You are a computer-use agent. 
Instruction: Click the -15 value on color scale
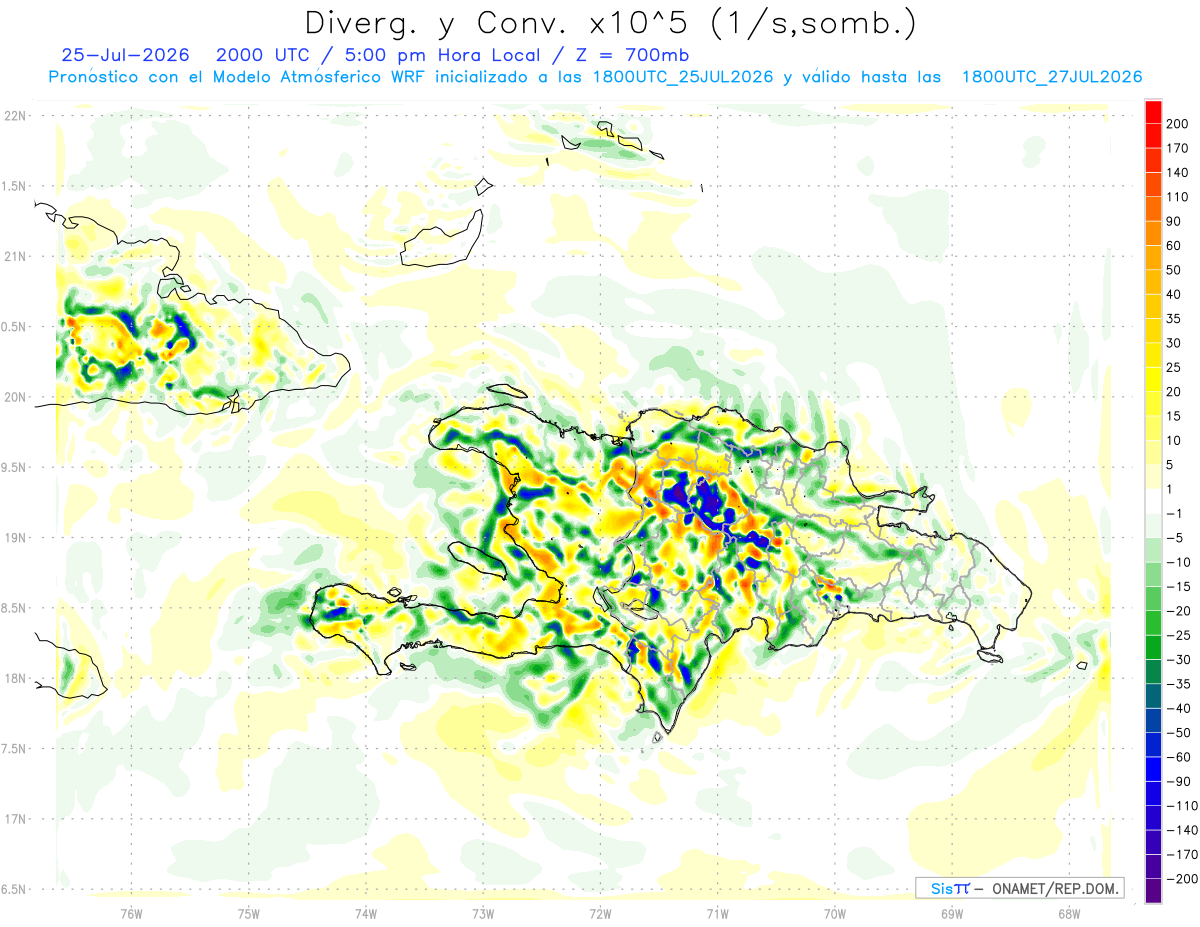tap(1177, 586)
